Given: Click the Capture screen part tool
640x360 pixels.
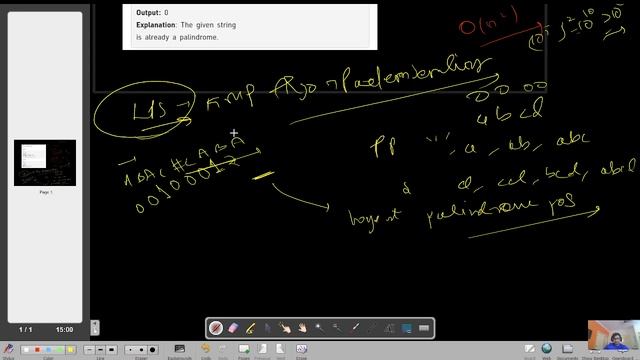Looking at the screenshot, I should tap(407, 328).
